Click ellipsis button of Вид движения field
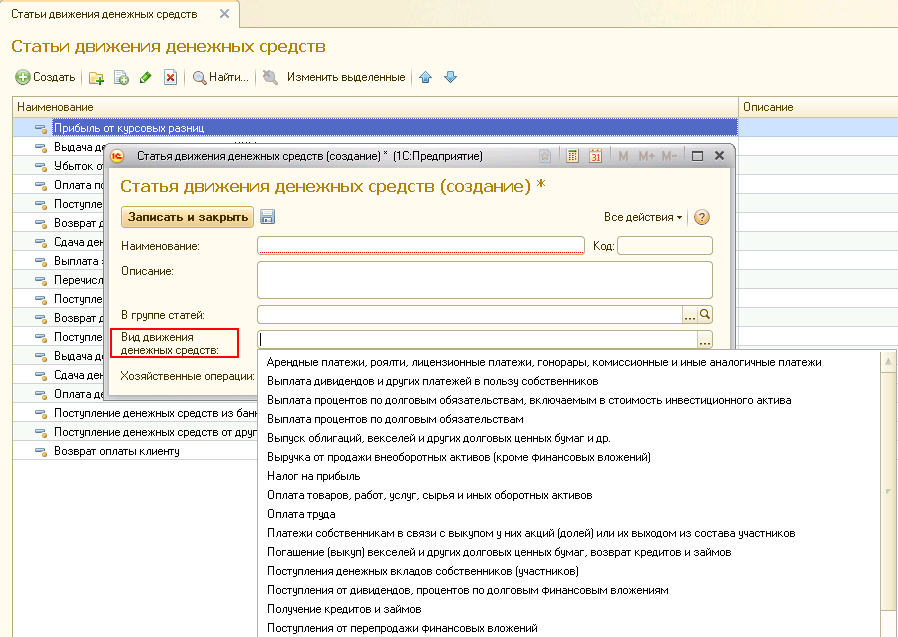The width and height of the screenshot is (898, 637). click(x=705, y=340)
